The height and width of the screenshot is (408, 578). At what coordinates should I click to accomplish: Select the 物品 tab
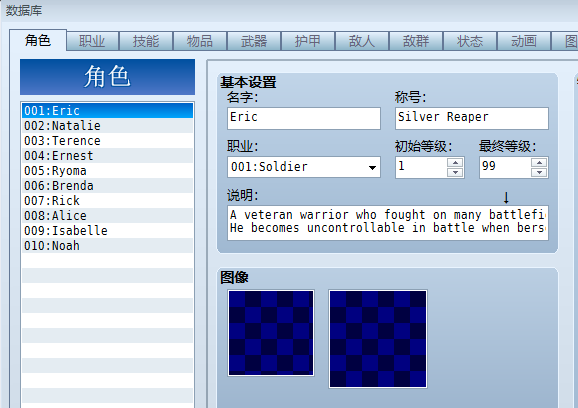[x=200, y=41]
